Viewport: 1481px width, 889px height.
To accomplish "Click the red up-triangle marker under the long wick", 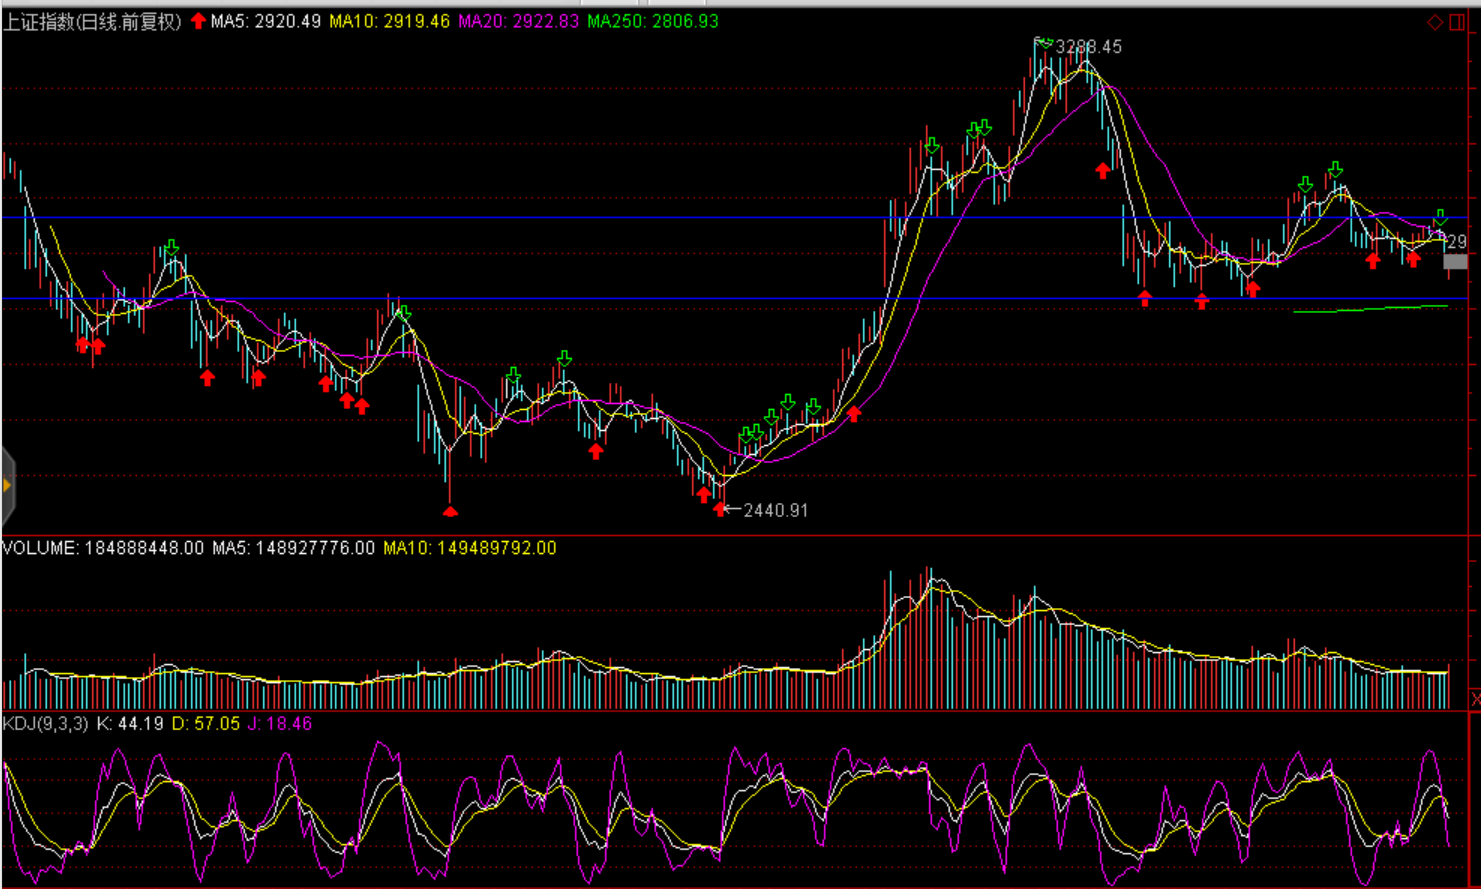I will point(450,512).
